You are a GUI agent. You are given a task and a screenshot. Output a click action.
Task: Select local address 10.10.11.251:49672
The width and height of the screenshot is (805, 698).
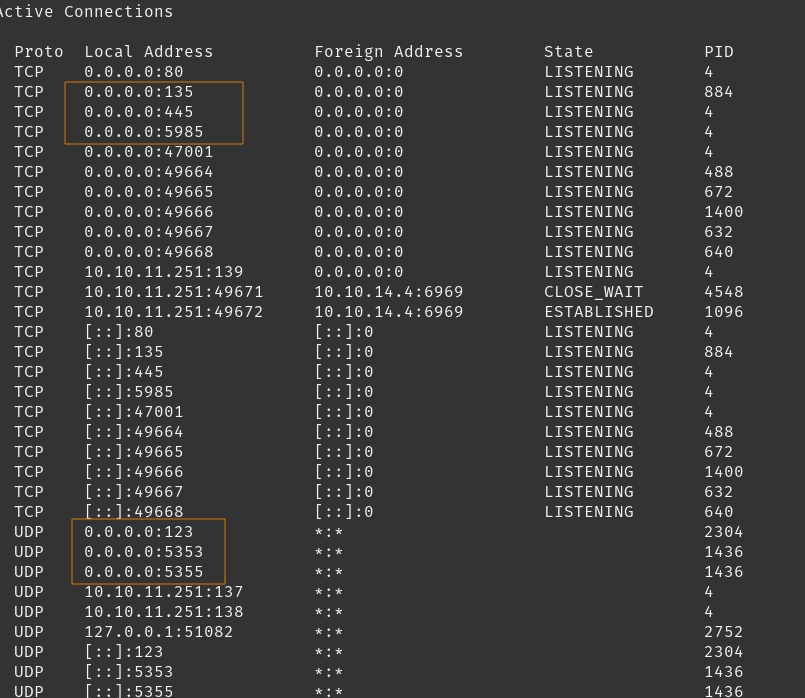tap(174, 312)
